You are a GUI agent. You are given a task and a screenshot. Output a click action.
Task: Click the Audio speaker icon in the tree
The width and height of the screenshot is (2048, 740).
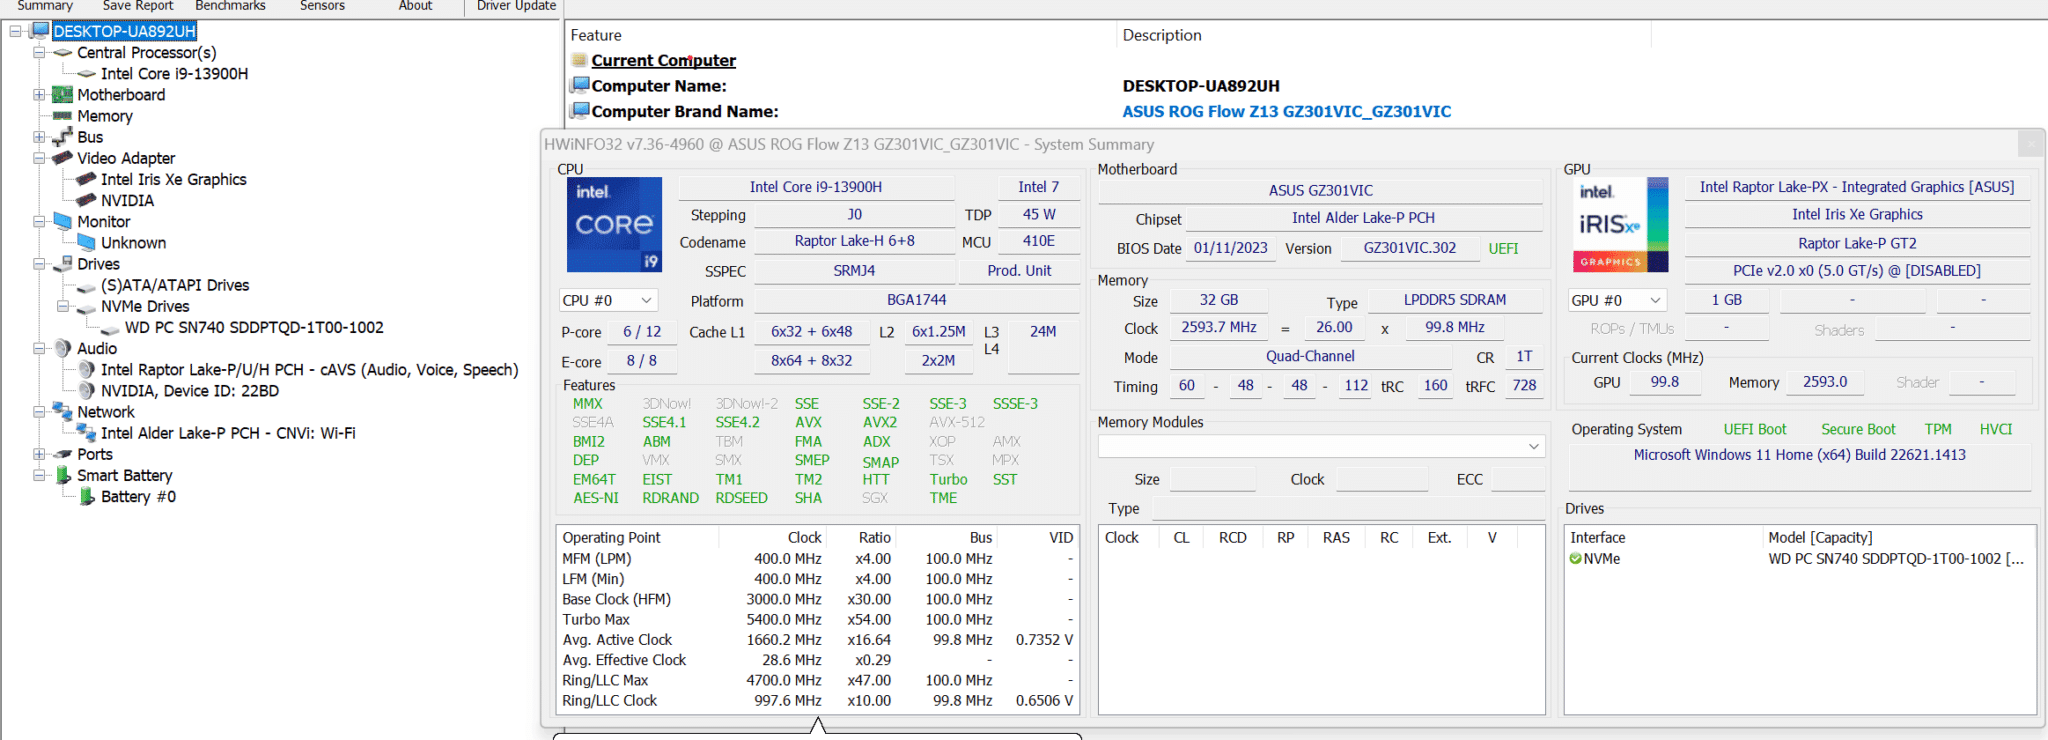tap(63, 348)
